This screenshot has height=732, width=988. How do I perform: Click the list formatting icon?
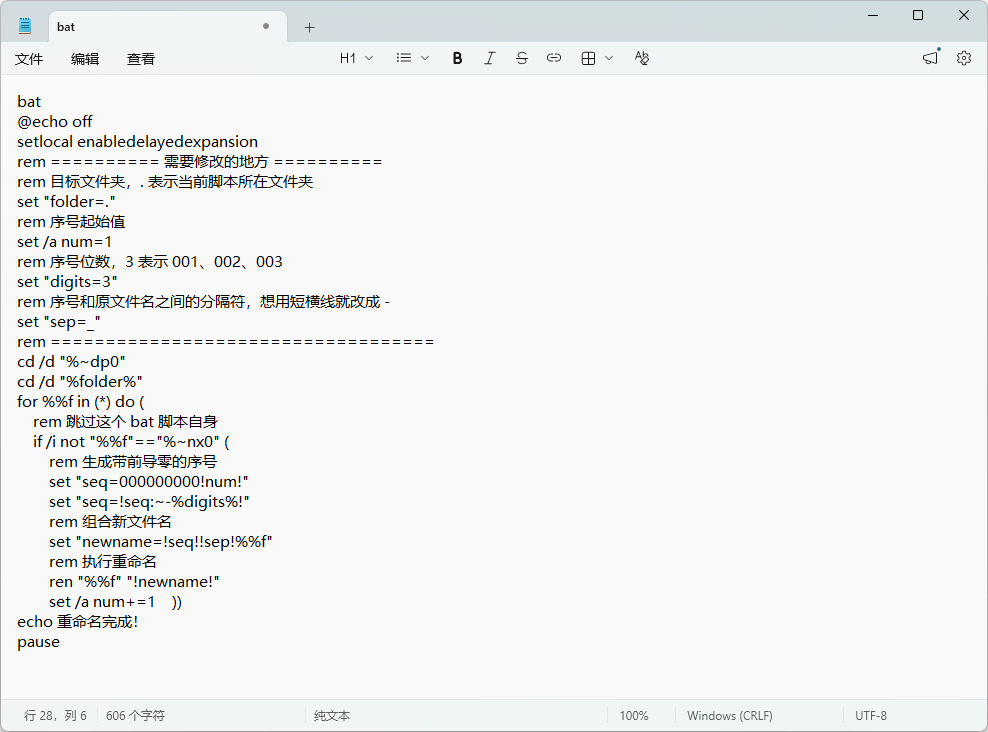click(x=404, y=59)
